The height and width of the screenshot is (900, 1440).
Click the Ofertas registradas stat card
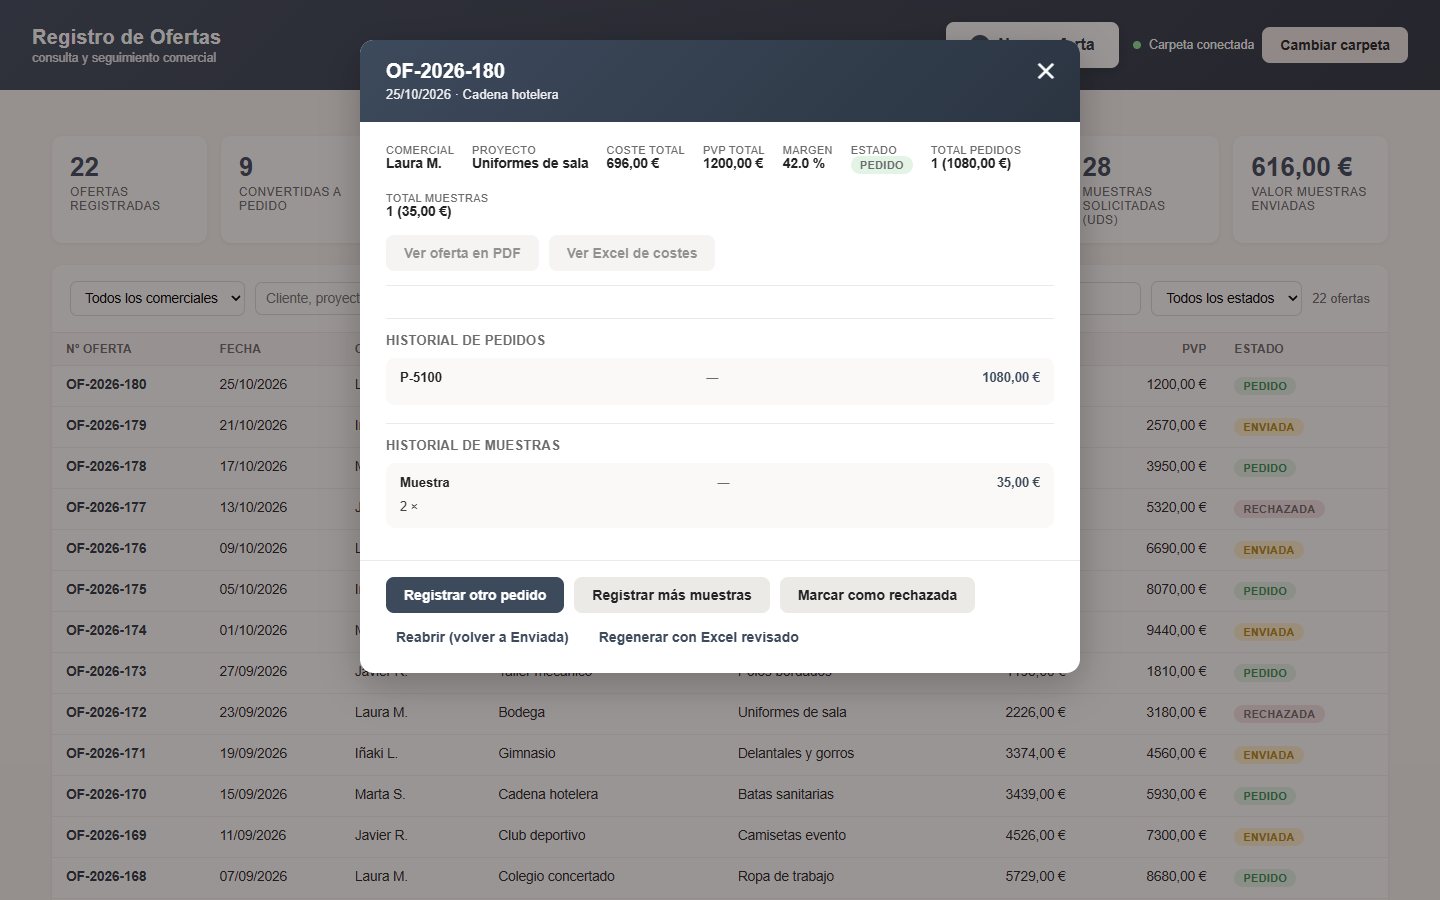click(130, 190)
